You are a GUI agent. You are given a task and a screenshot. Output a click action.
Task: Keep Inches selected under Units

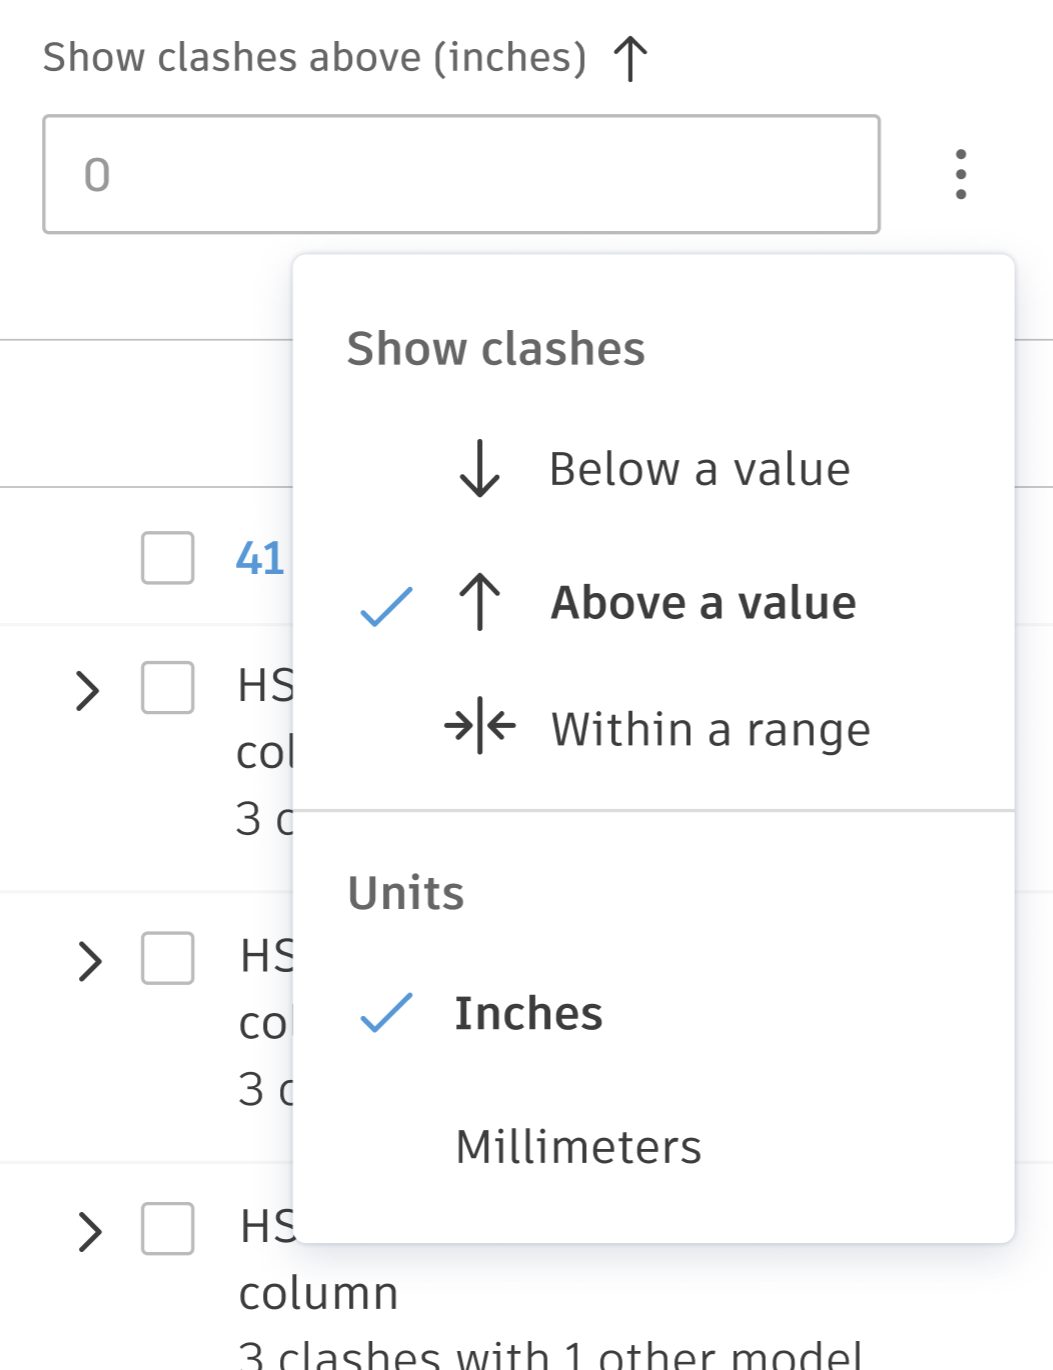[x=529, y=1014]
